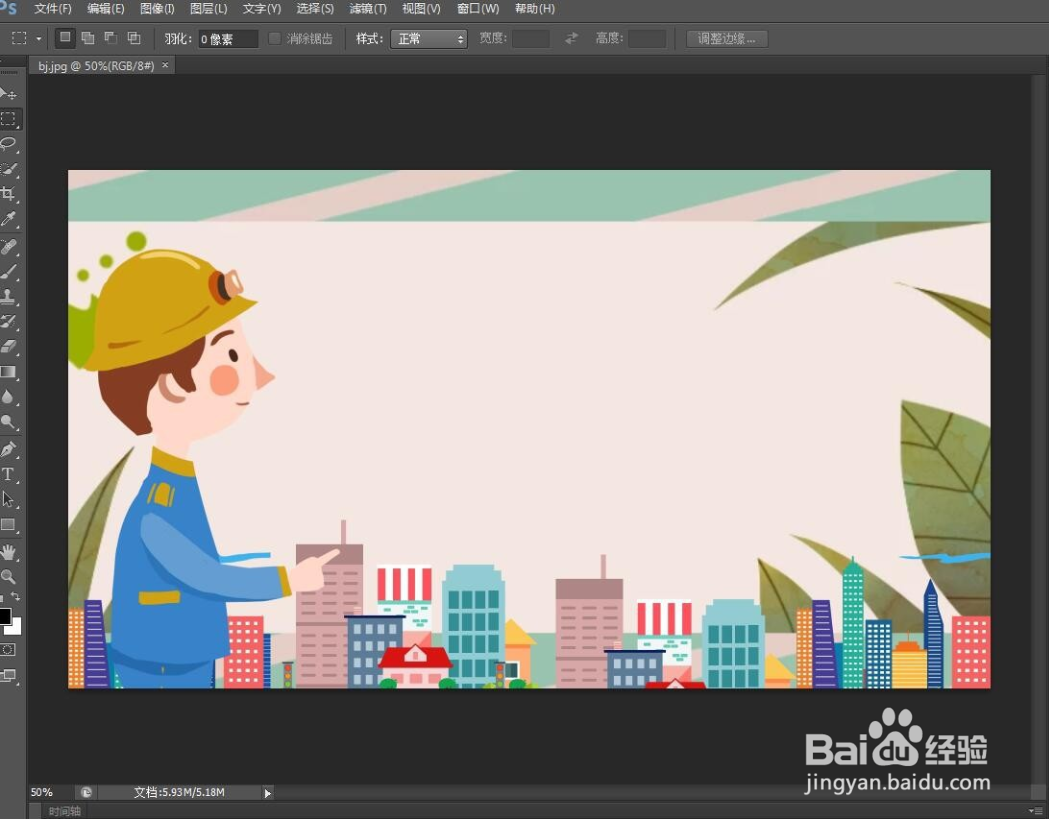Select the Eraser tool
This screenshot has height=819, width=1049.
[9, 347]
